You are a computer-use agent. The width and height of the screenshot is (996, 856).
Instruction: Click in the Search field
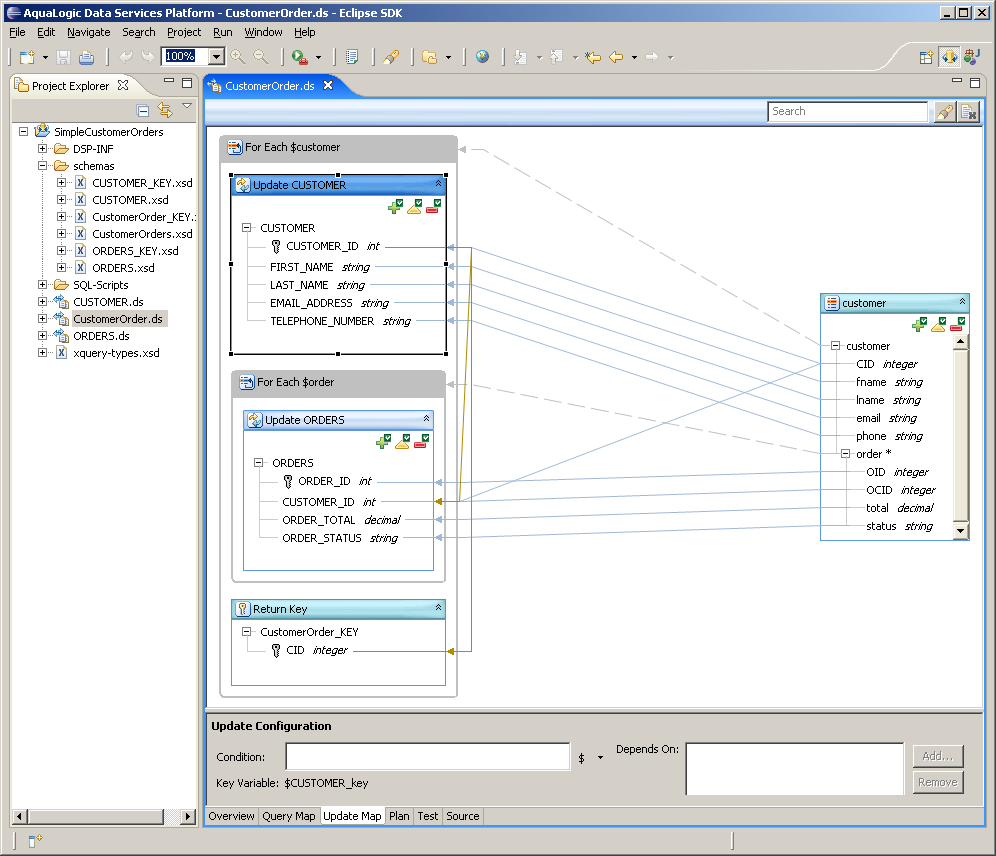[848, 112]
